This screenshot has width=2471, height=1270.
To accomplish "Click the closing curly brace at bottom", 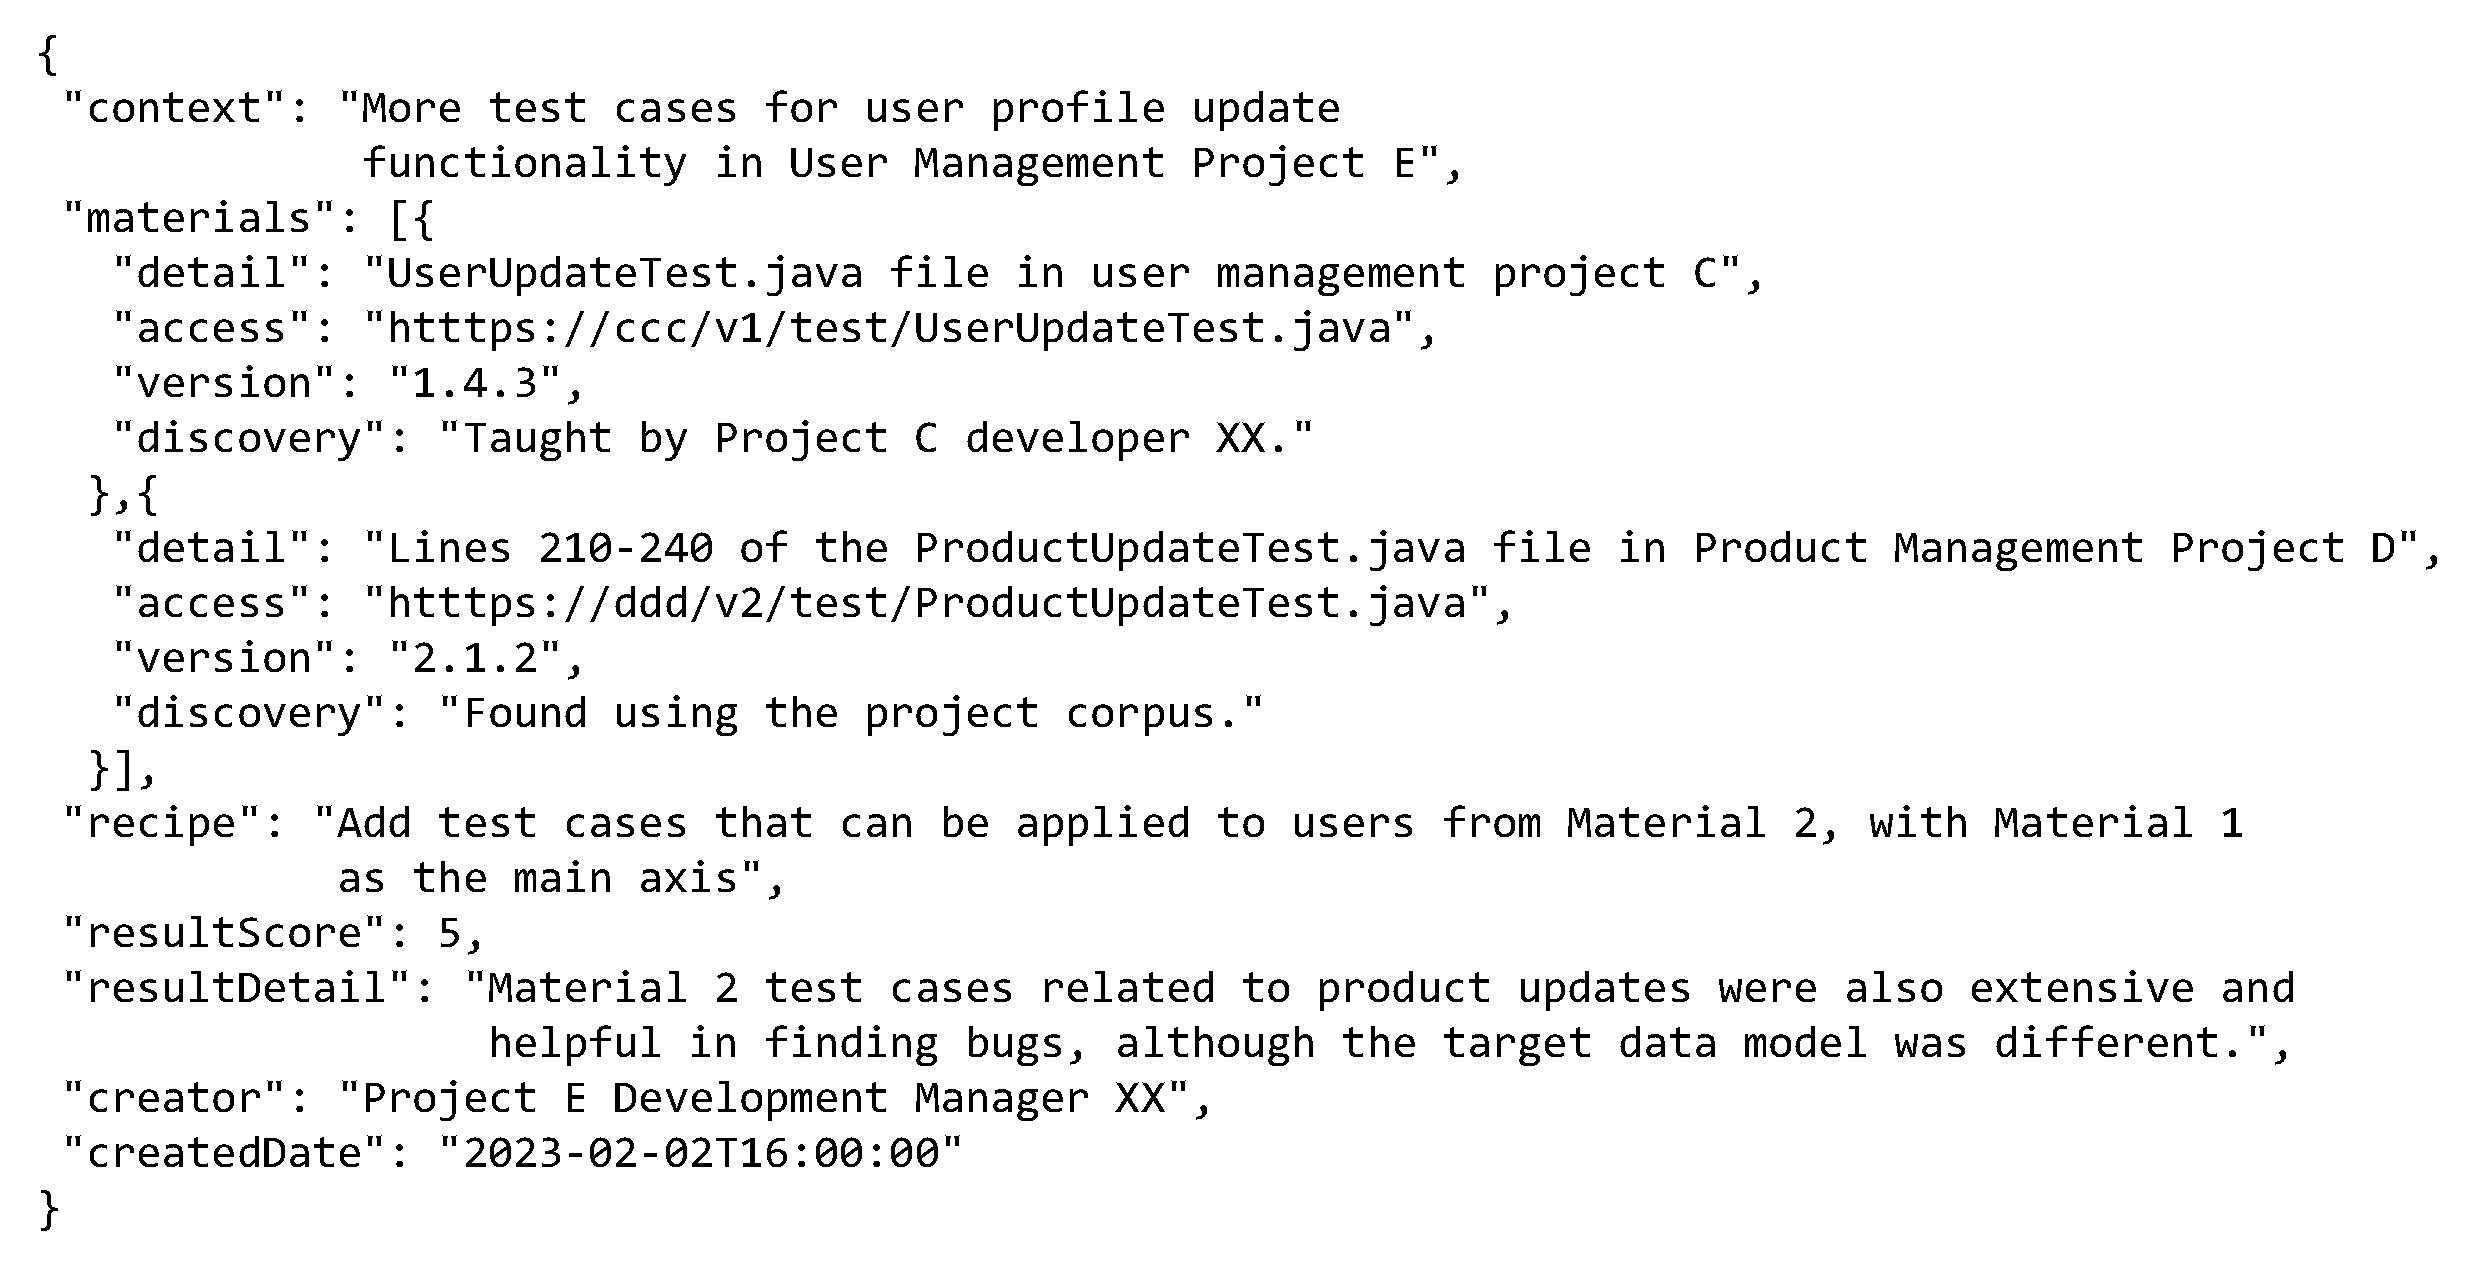I will click(x=48, y=1208).
